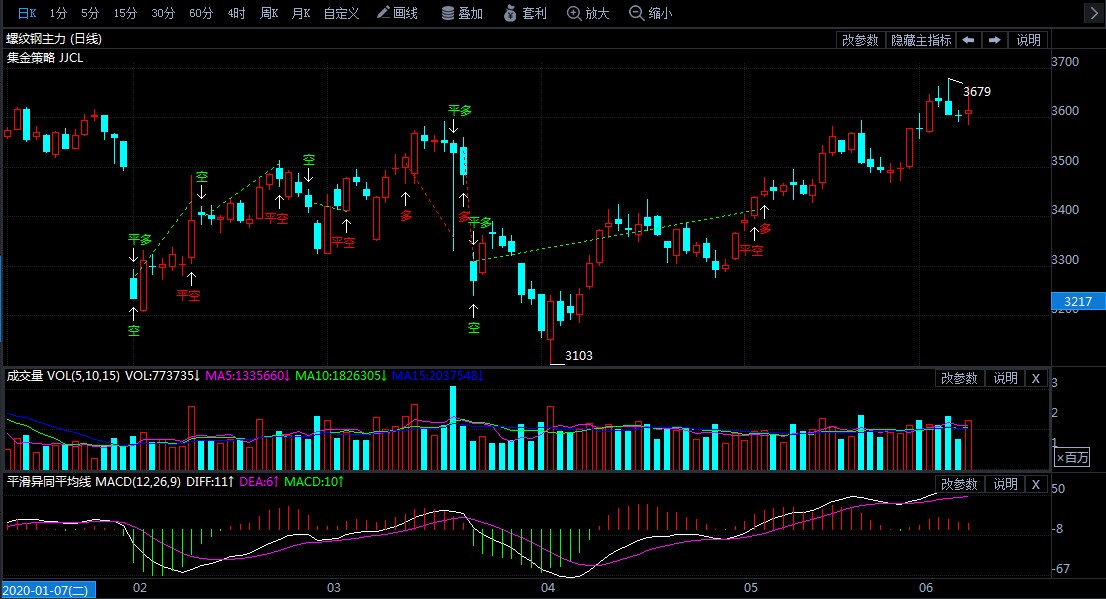This screenshot has height=599, width=1106.
Task: Click the blue 3217 price tag
Action: point(1077,300)
